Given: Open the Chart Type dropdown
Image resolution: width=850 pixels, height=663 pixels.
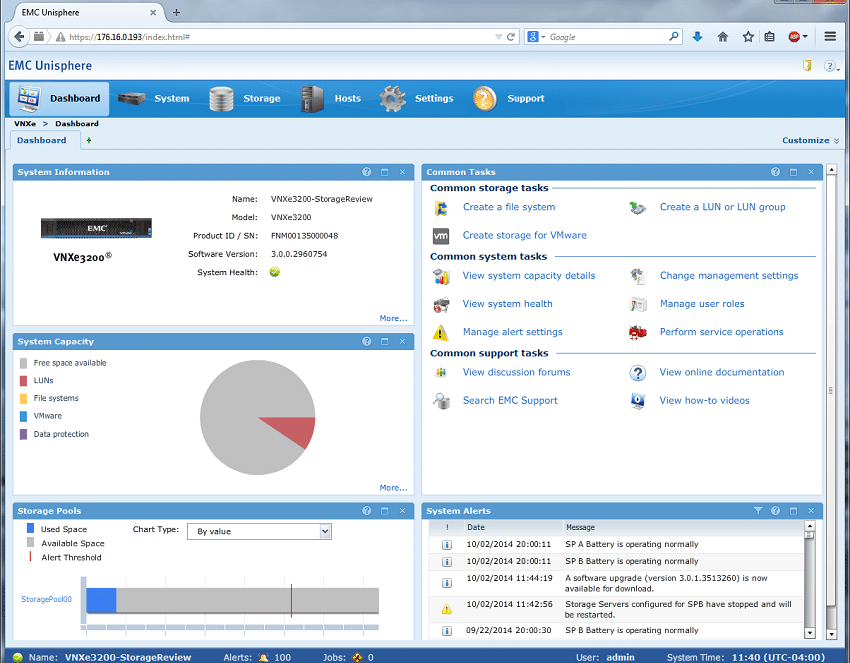Looking at the screenshot, I should (259, 531).
